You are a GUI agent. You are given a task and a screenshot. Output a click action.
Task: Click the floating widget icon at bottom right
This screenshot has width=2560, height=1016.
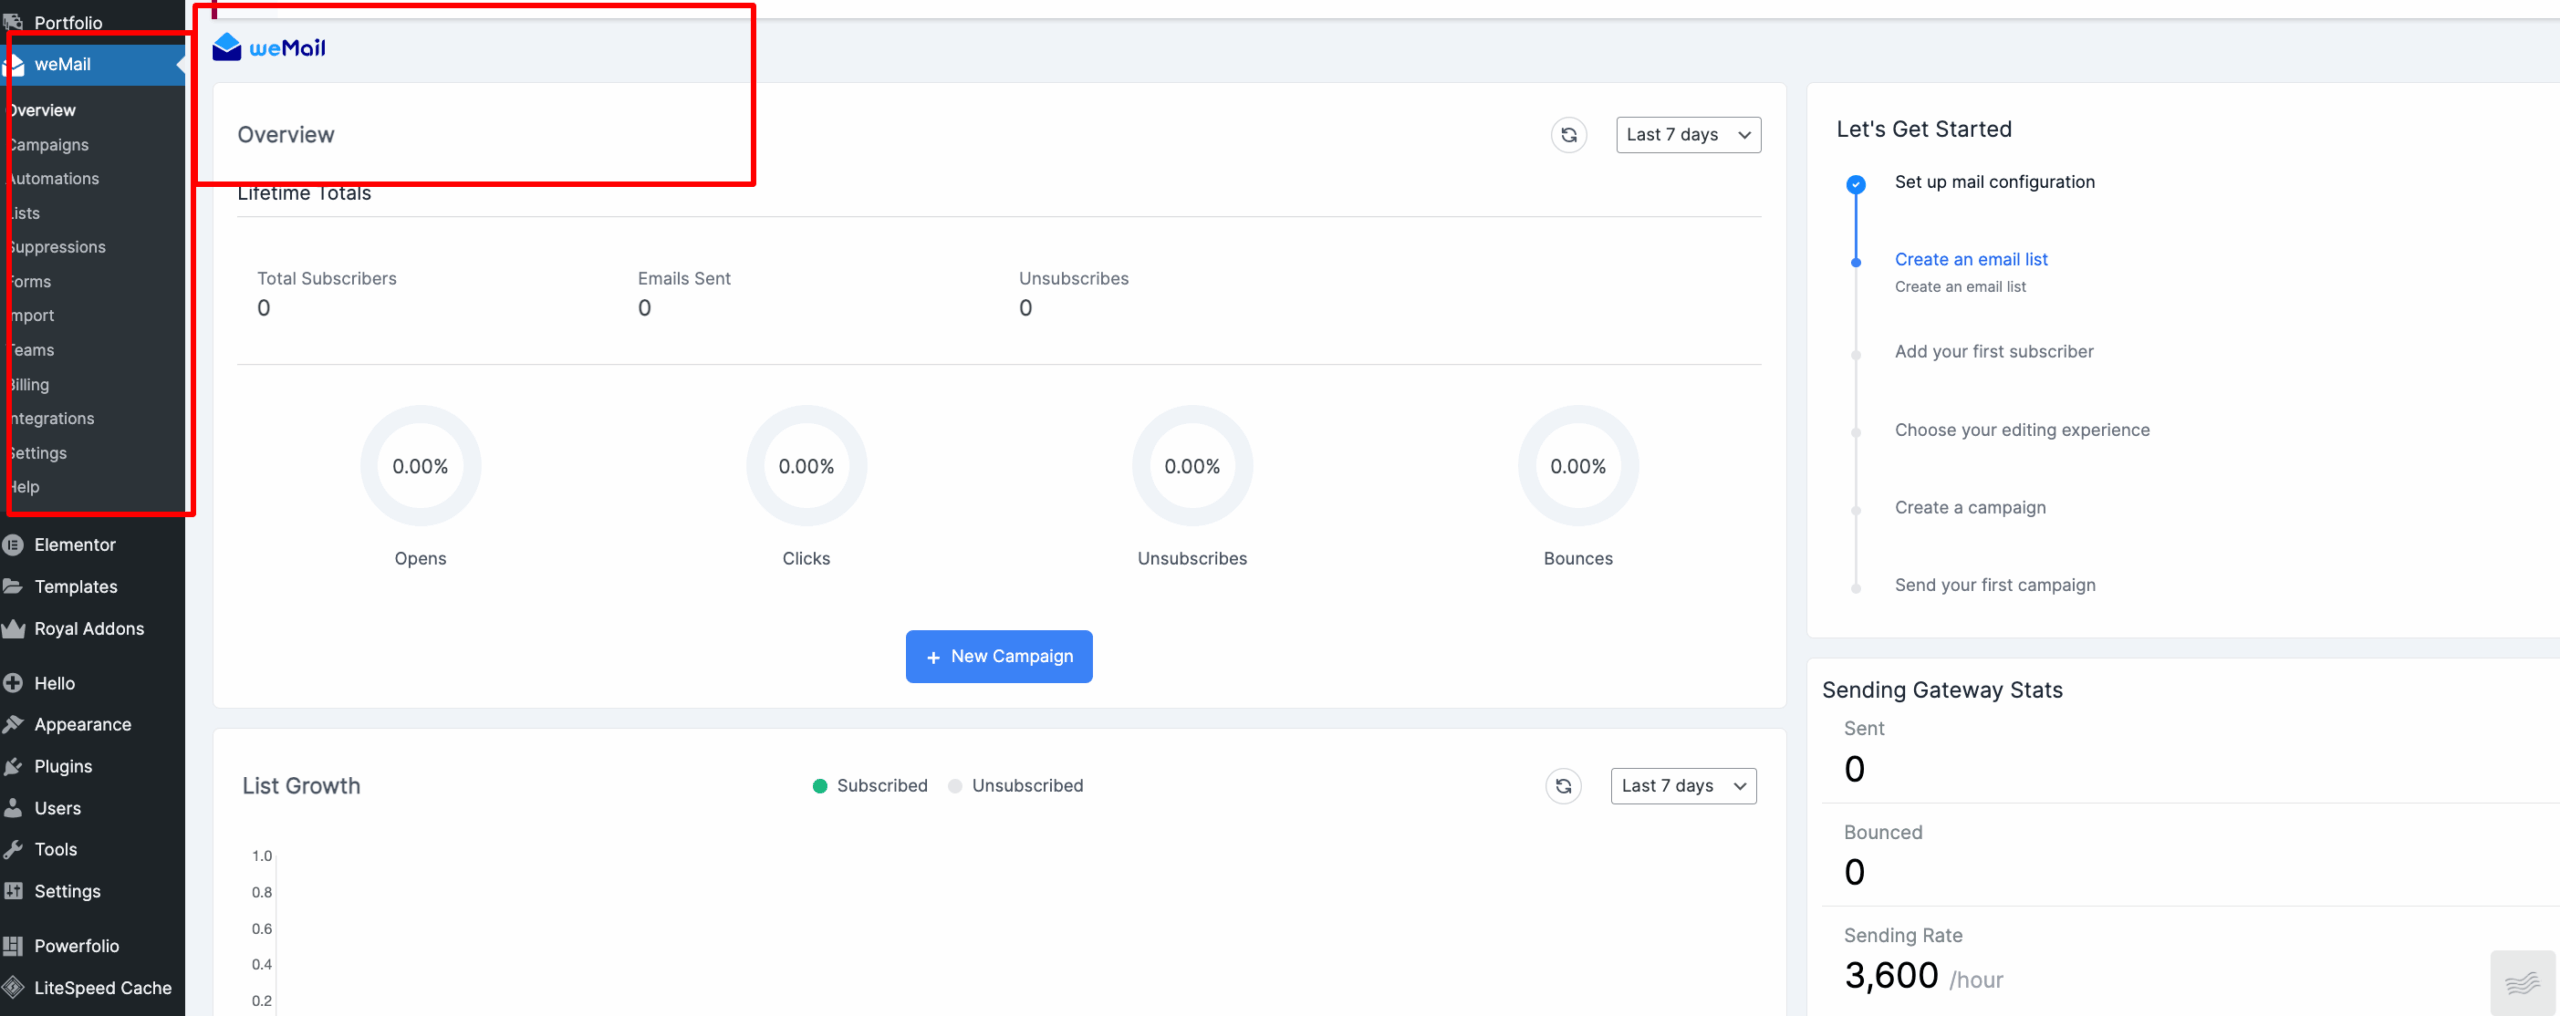(x=2521, y=983)
